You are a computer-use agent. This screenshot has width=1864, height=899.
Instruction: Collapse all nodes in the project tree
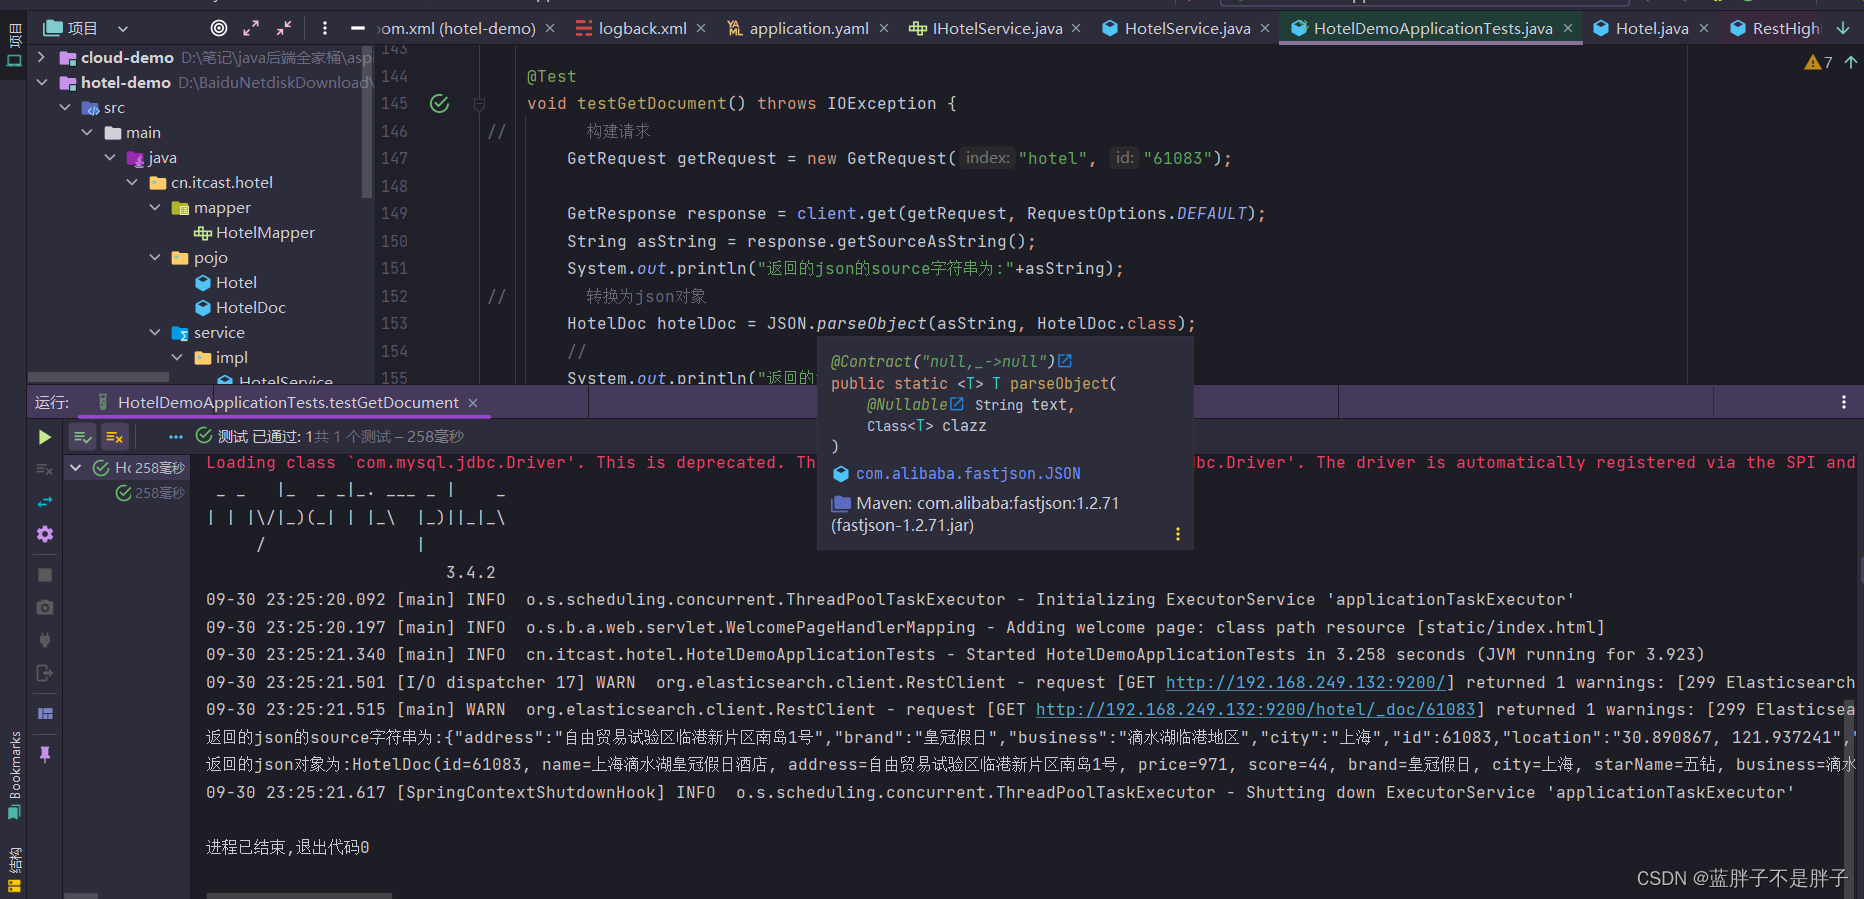point(284,28)
